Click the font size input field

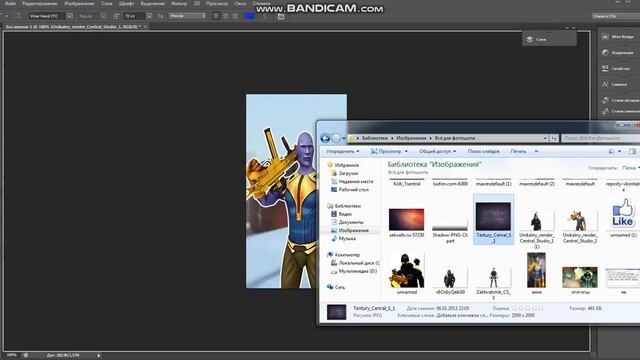135,16
